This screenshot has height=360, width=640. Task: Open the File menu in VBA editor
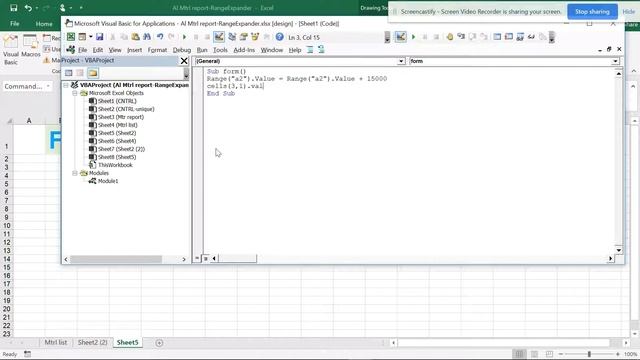(82, 50)
